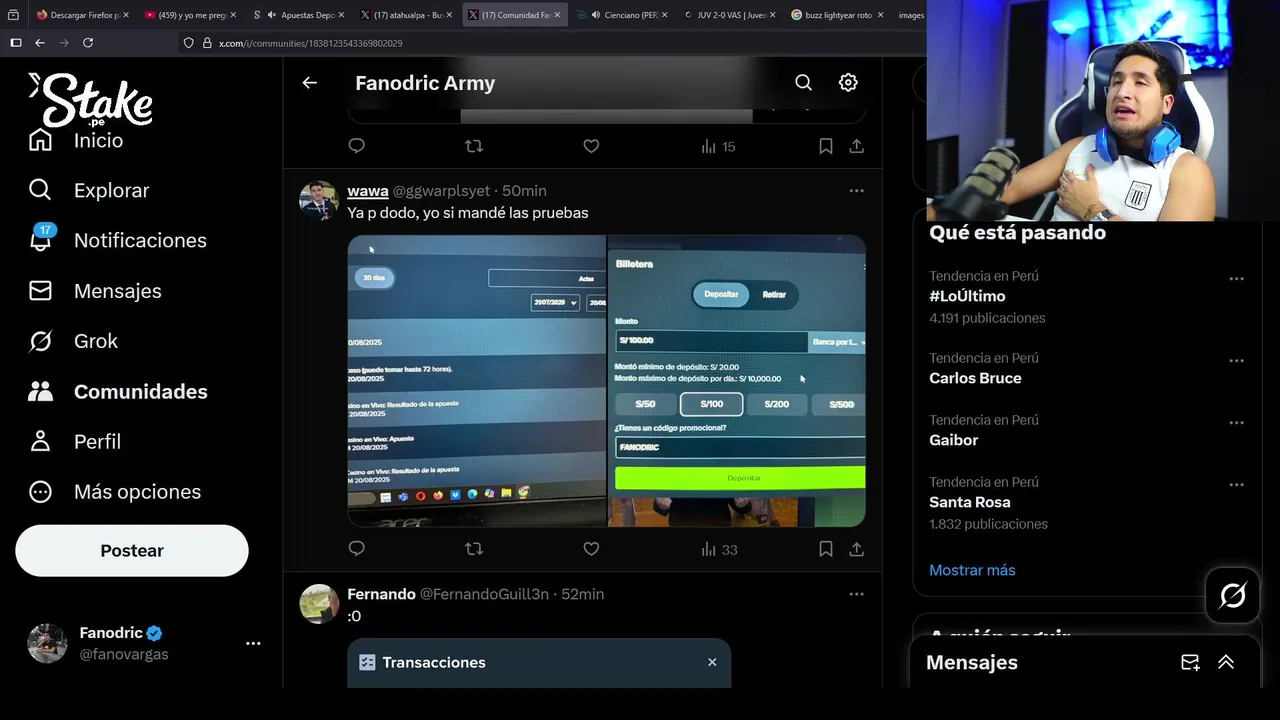Go back in browser toolbar

pos(40,43)
